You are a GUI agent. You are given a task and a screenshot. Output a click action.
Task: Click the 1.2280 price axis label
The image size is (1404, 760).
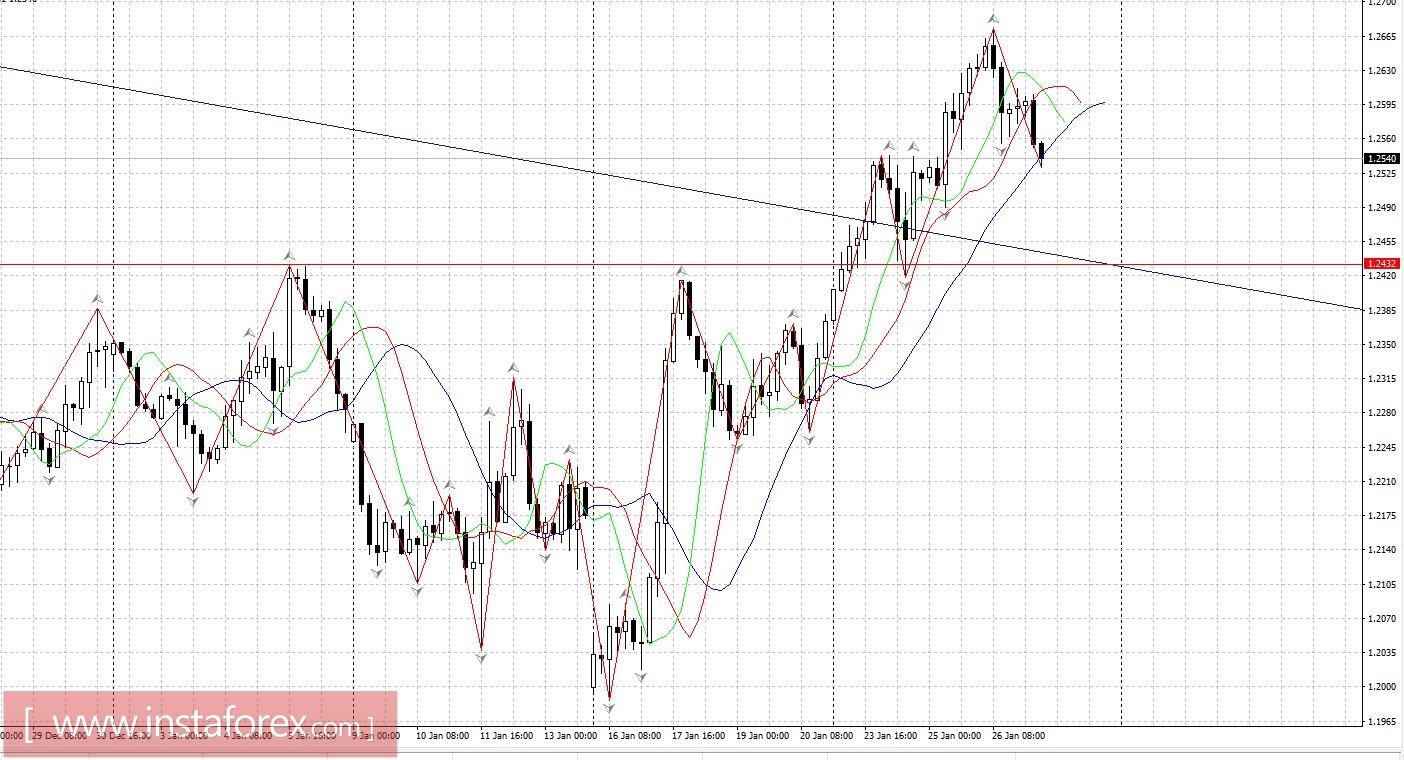(x=1382, y=413)
